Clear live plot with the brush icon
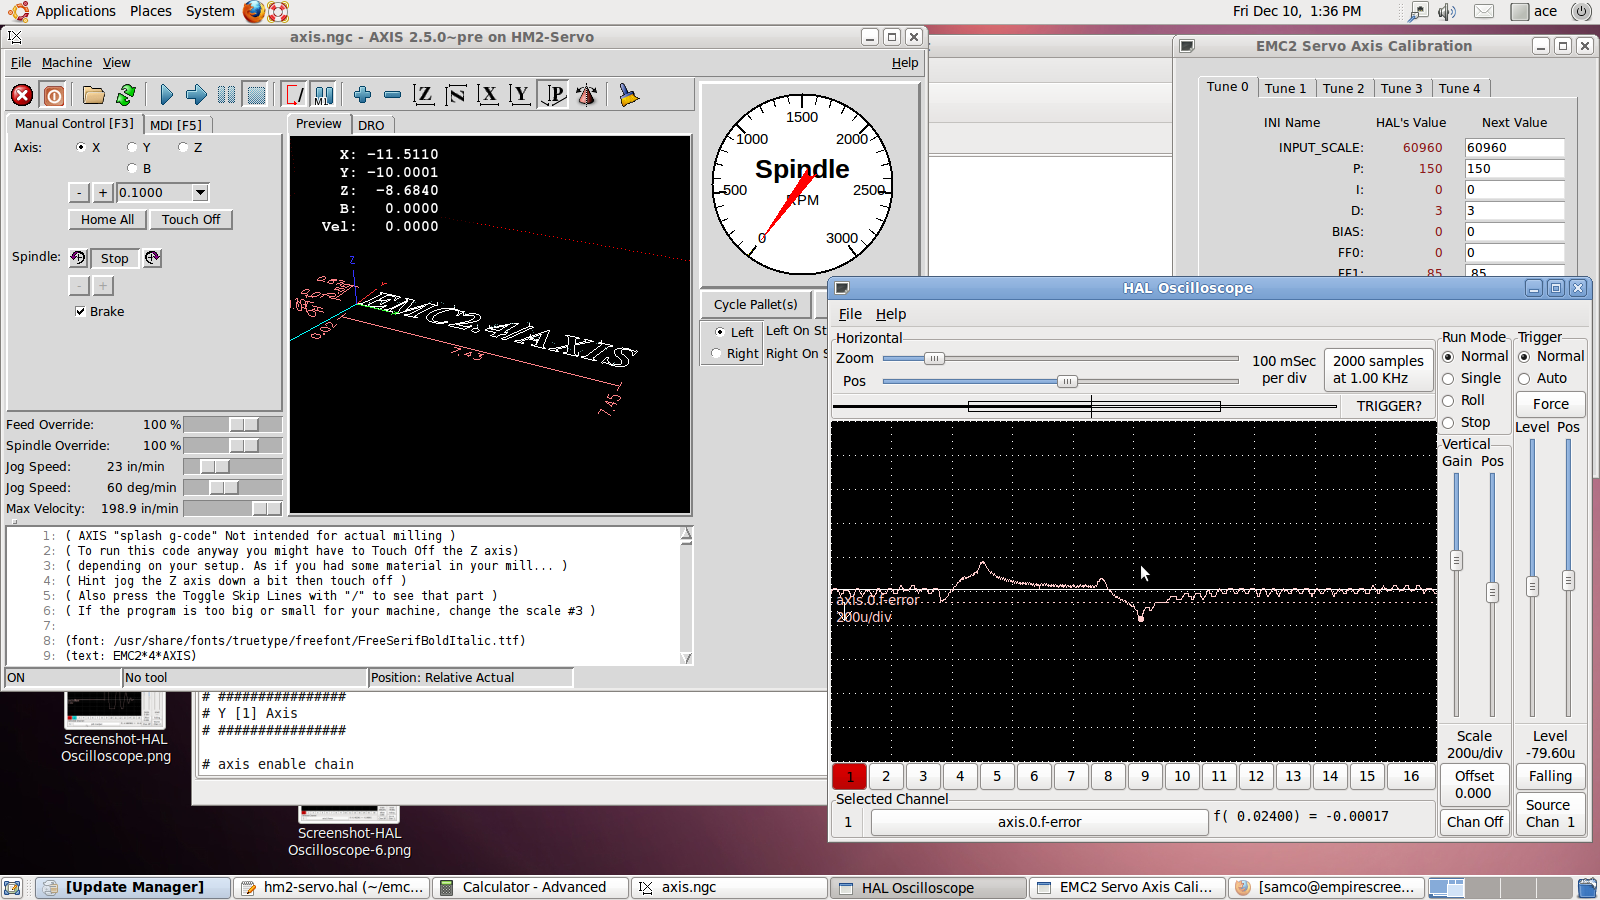 628,95
